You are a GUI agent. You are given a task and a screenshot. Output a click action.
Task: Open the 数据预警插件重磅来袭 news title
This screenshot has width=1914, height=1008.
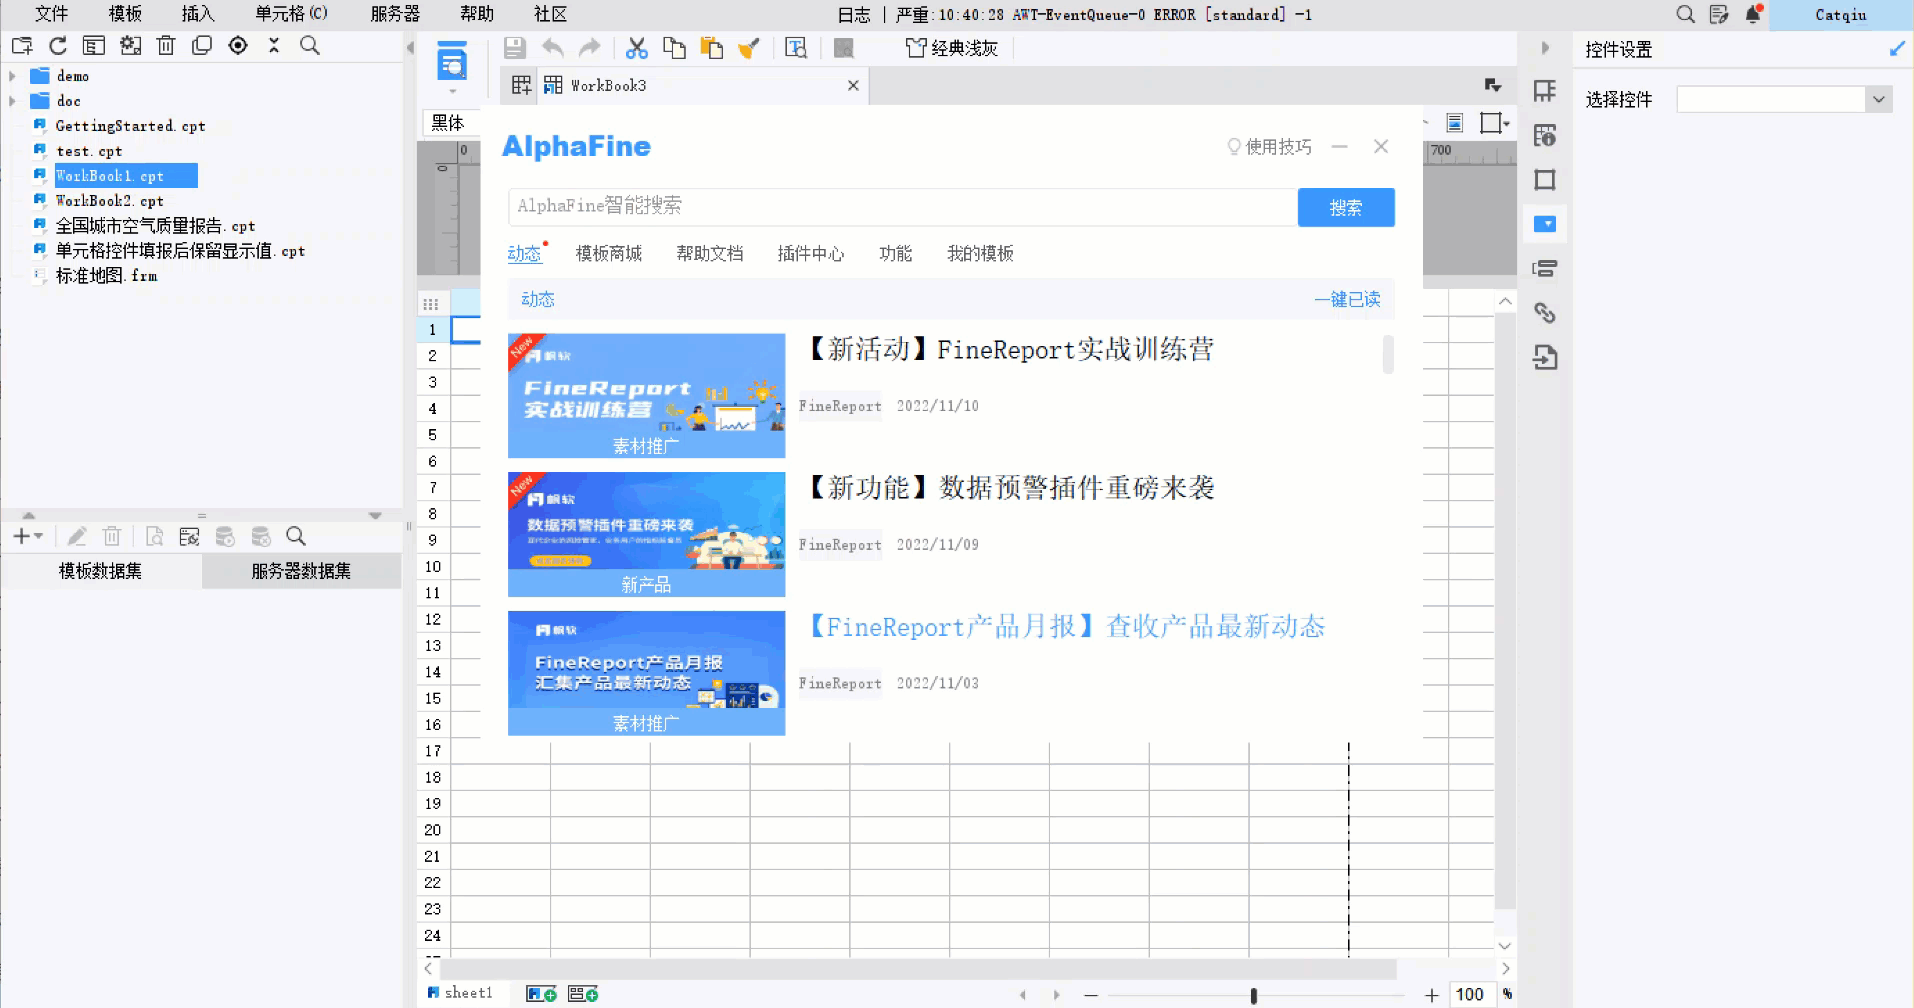[1011, 488]
